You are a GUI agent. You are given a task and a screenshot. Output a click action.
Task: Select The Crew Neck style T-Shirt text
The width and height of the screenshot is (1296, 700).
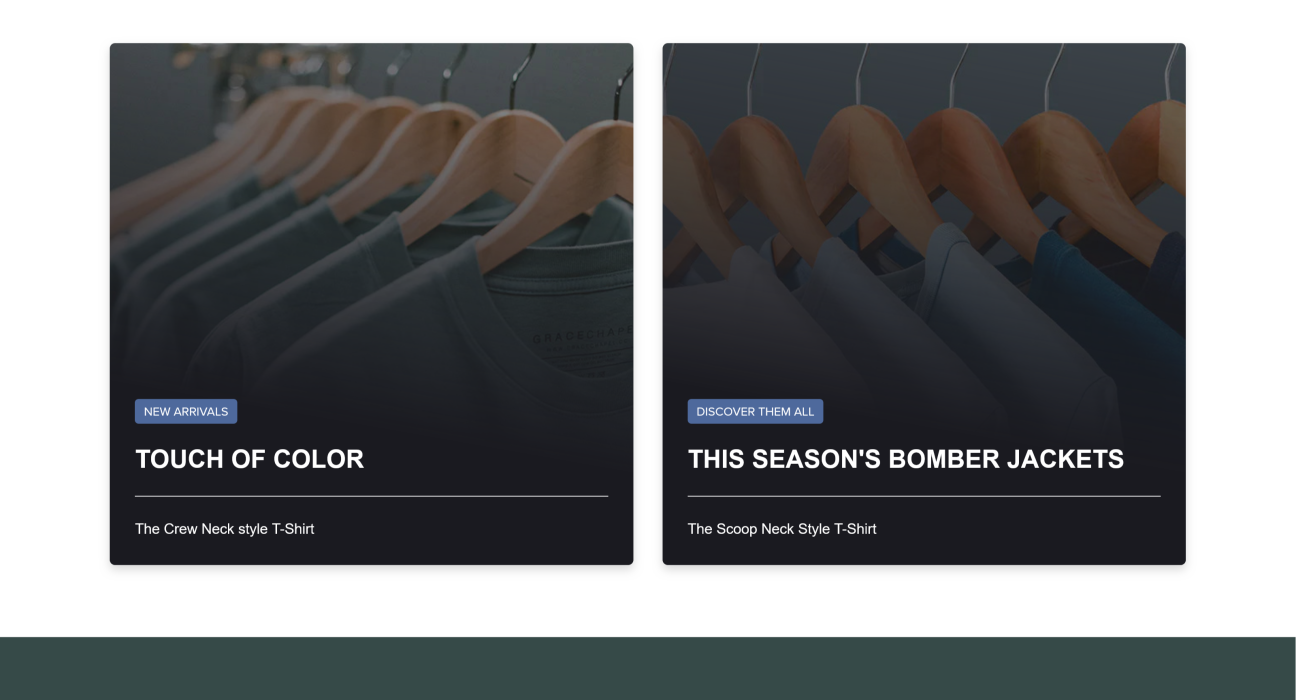(x=225, y=529)
